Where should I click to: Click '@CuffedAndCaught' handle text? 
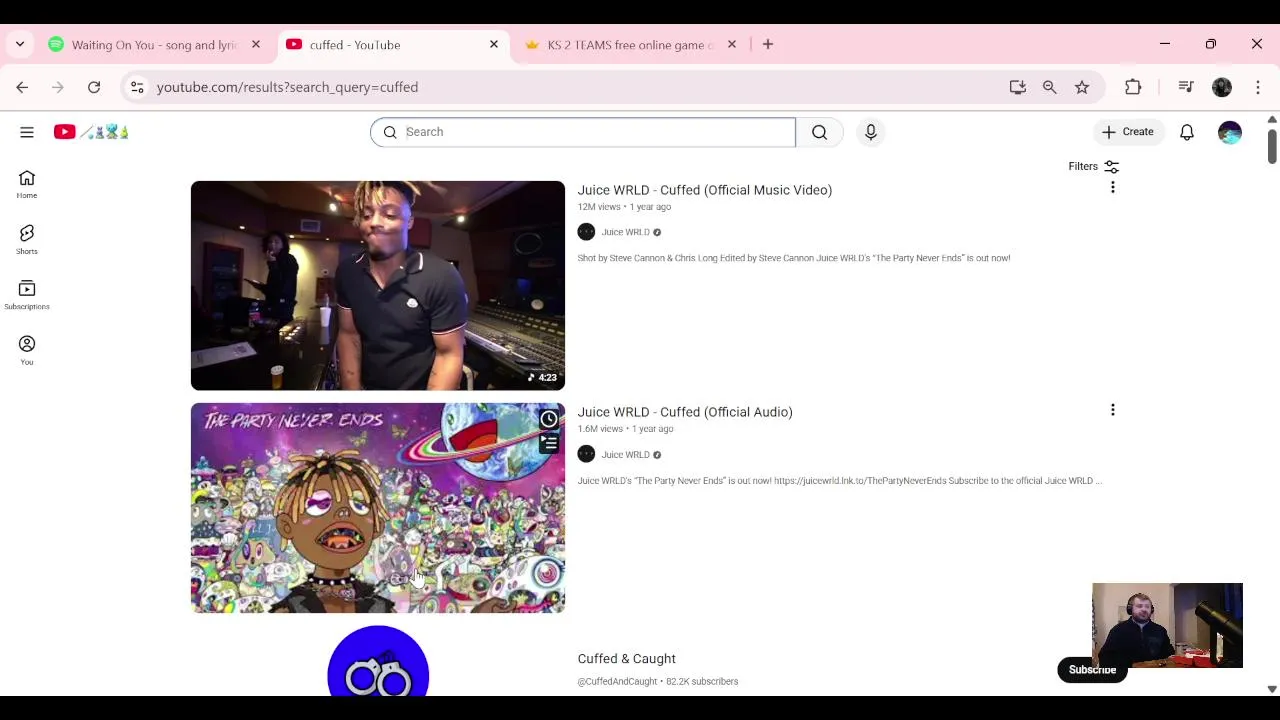pos(617,682)
